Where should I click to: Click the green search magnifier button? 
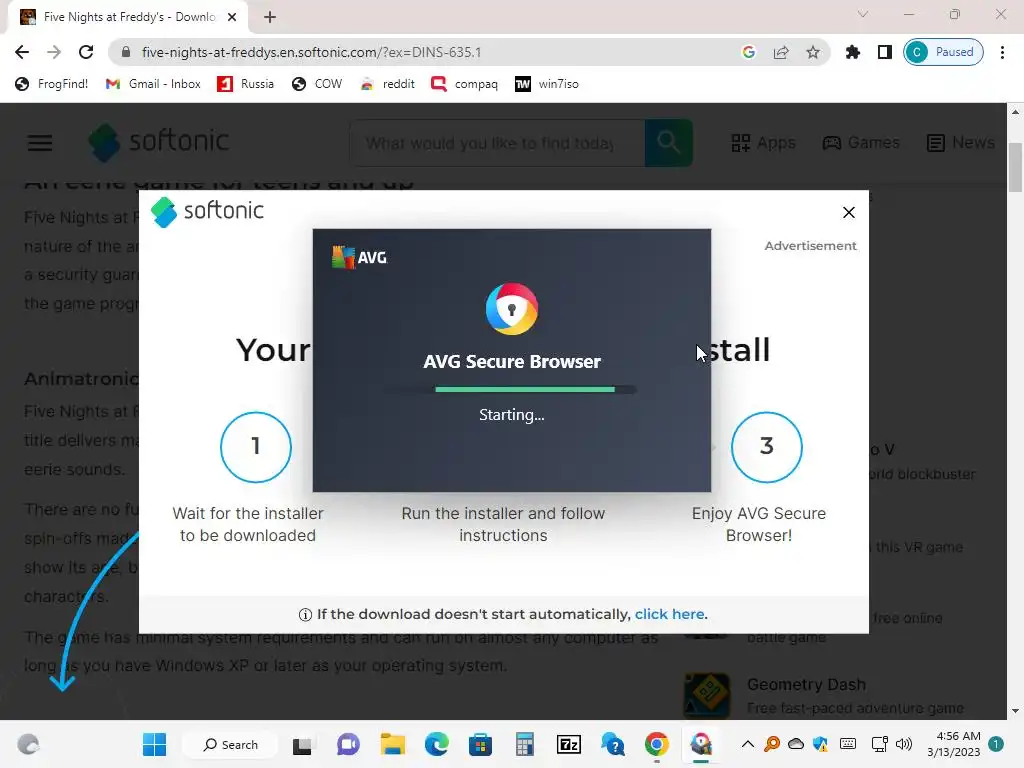[x=669, y=142]
